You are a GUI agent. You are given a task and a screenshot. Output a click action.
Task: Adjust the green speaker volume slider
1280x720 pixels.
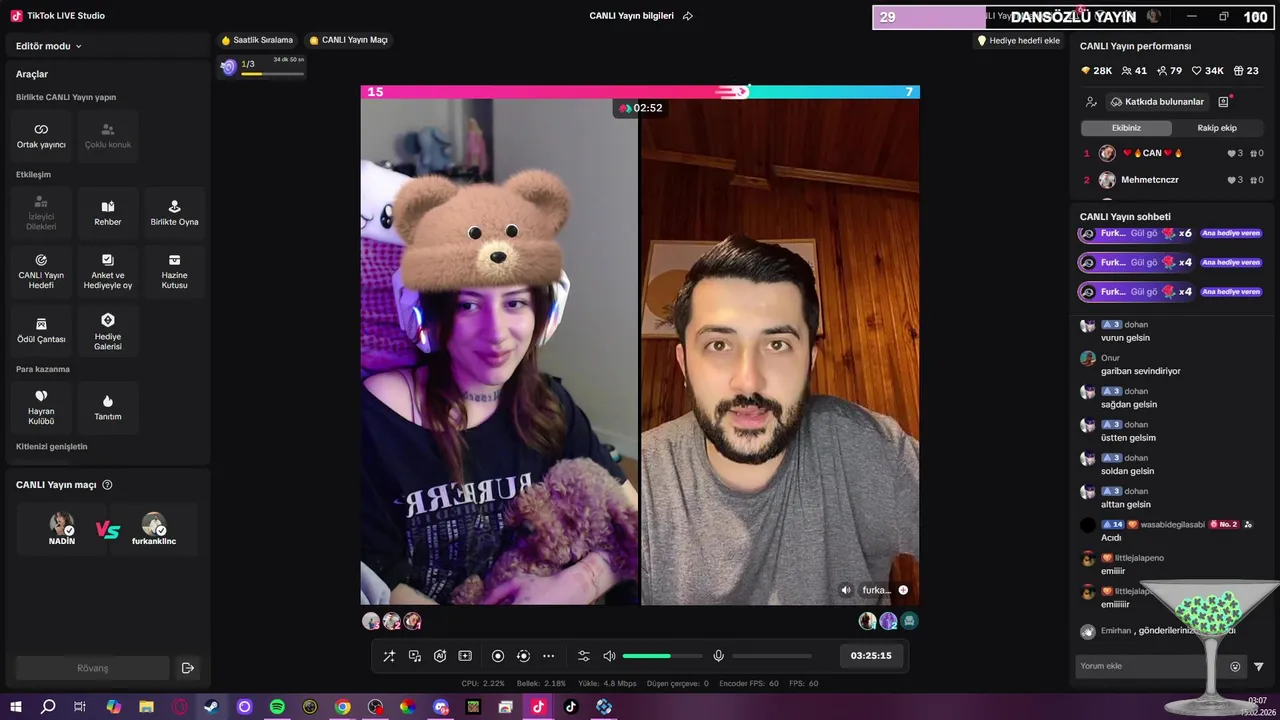click(662, 656)
